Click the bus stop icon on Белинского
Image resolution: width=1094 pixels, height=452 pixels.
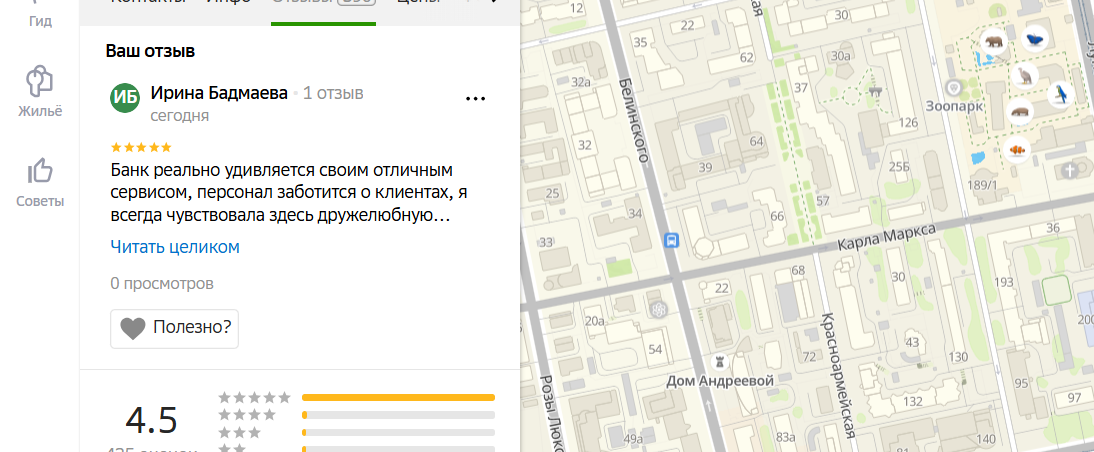pos(671,241)
